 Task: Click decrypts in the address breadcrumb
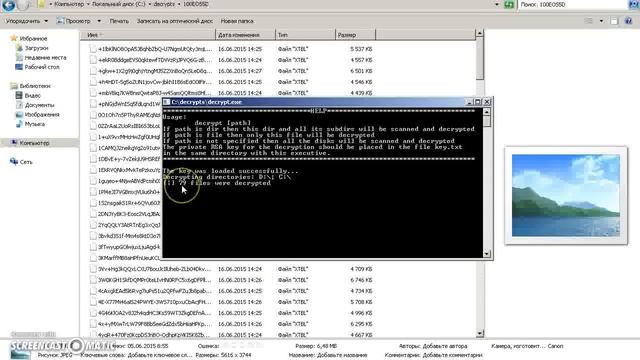pos(164,4)
